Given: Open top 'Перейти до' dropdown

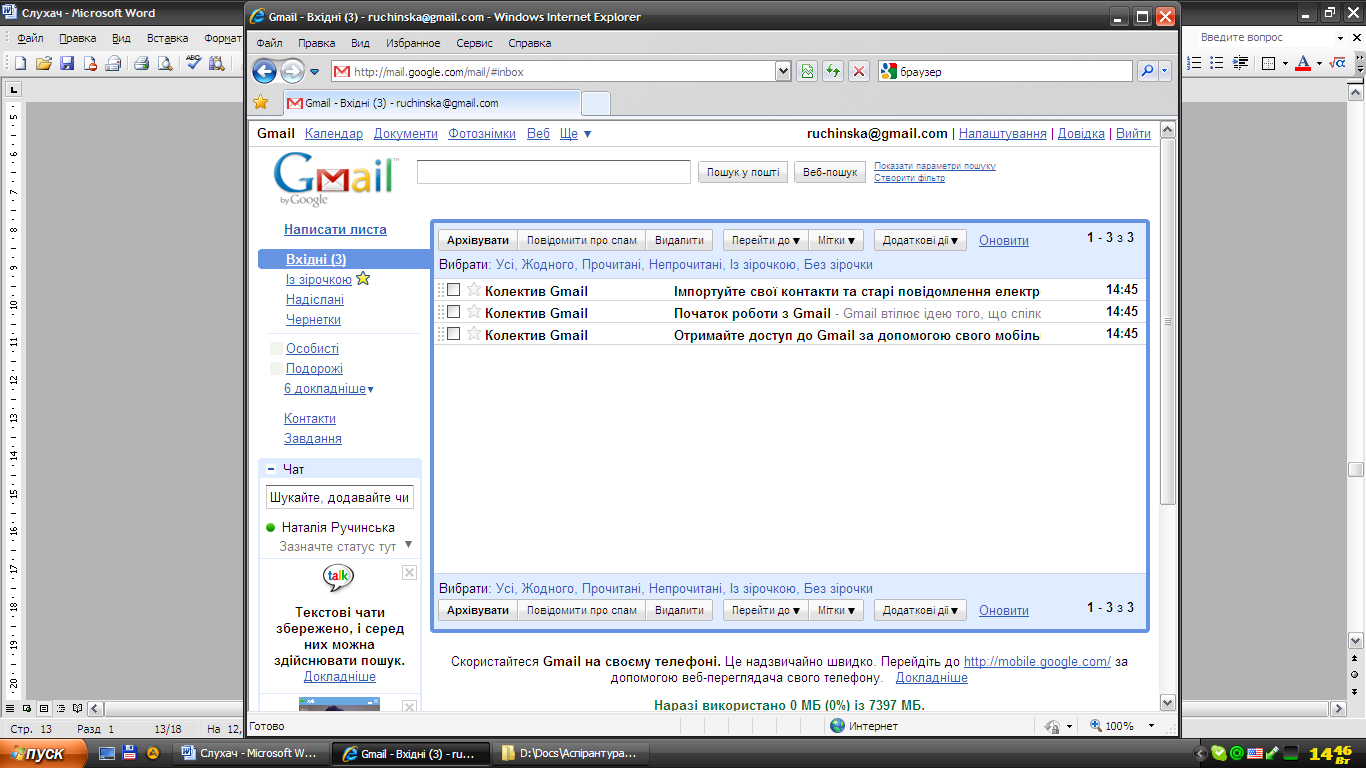Looking at the screenshot, I should [766, 240].
